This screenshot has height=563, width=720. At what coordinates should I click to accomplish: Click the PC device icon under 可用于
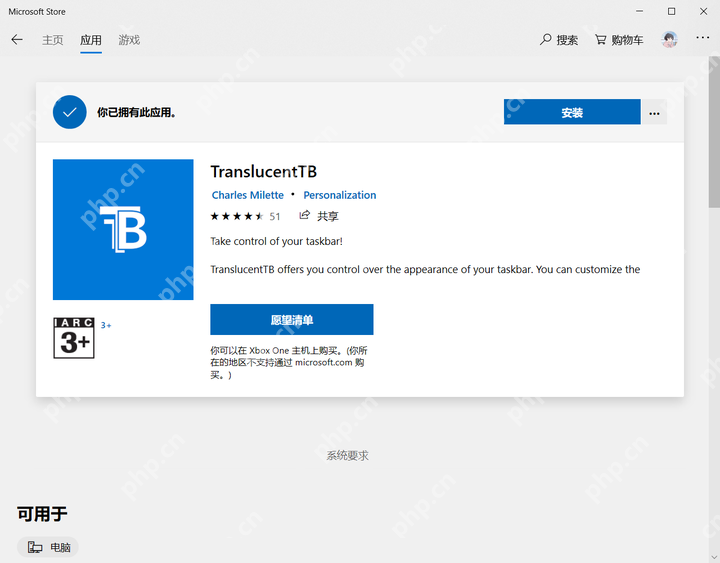(x=35, y=547)
